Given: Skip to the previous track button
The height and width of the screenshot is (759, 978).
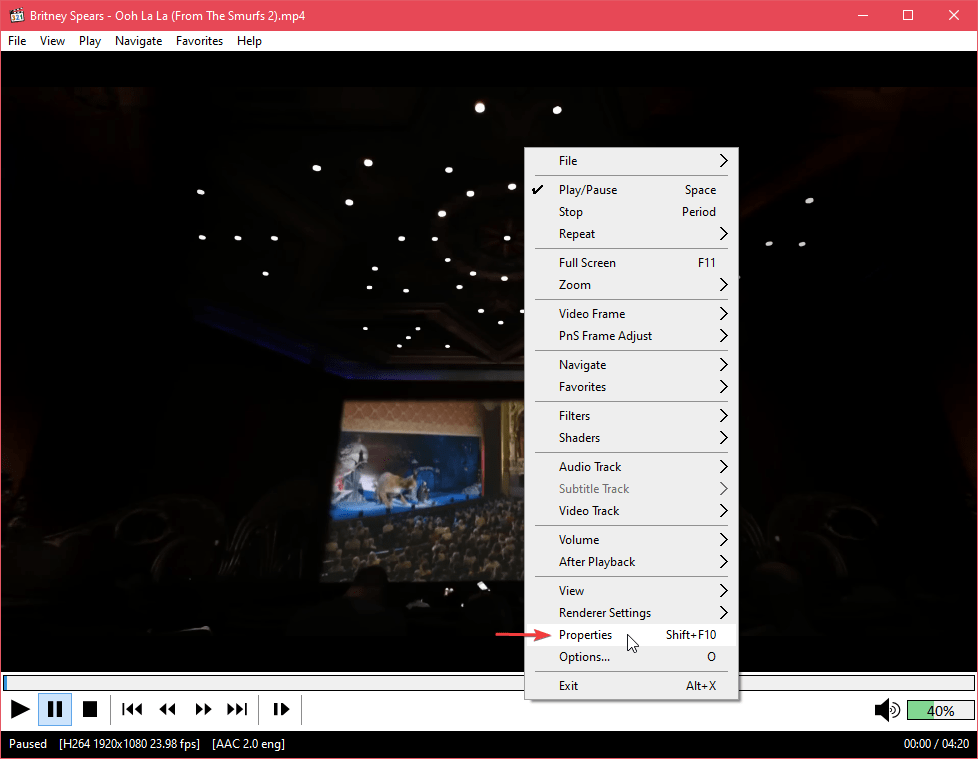Looking at the screenshot, I should coord(132,709).
